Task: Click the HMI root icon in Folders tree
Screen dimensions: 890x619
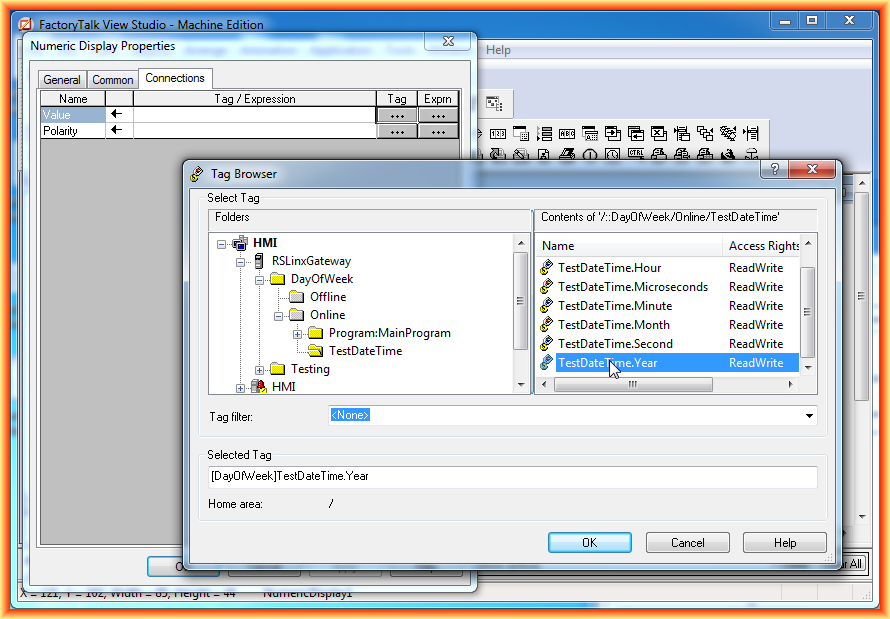Action: click(x=240, y=243)
